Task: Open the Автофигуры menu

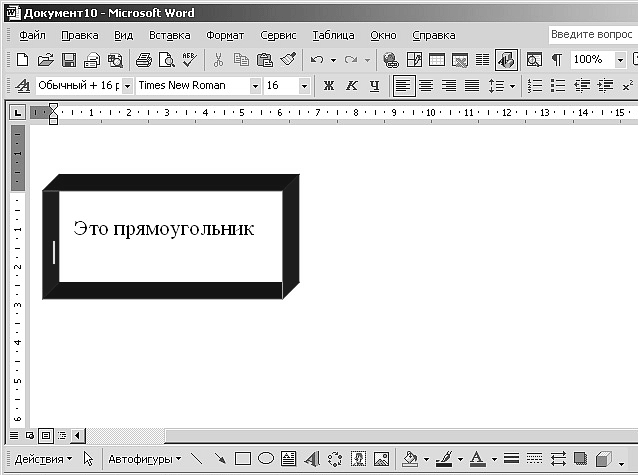Action: click(x=144, y=459)
